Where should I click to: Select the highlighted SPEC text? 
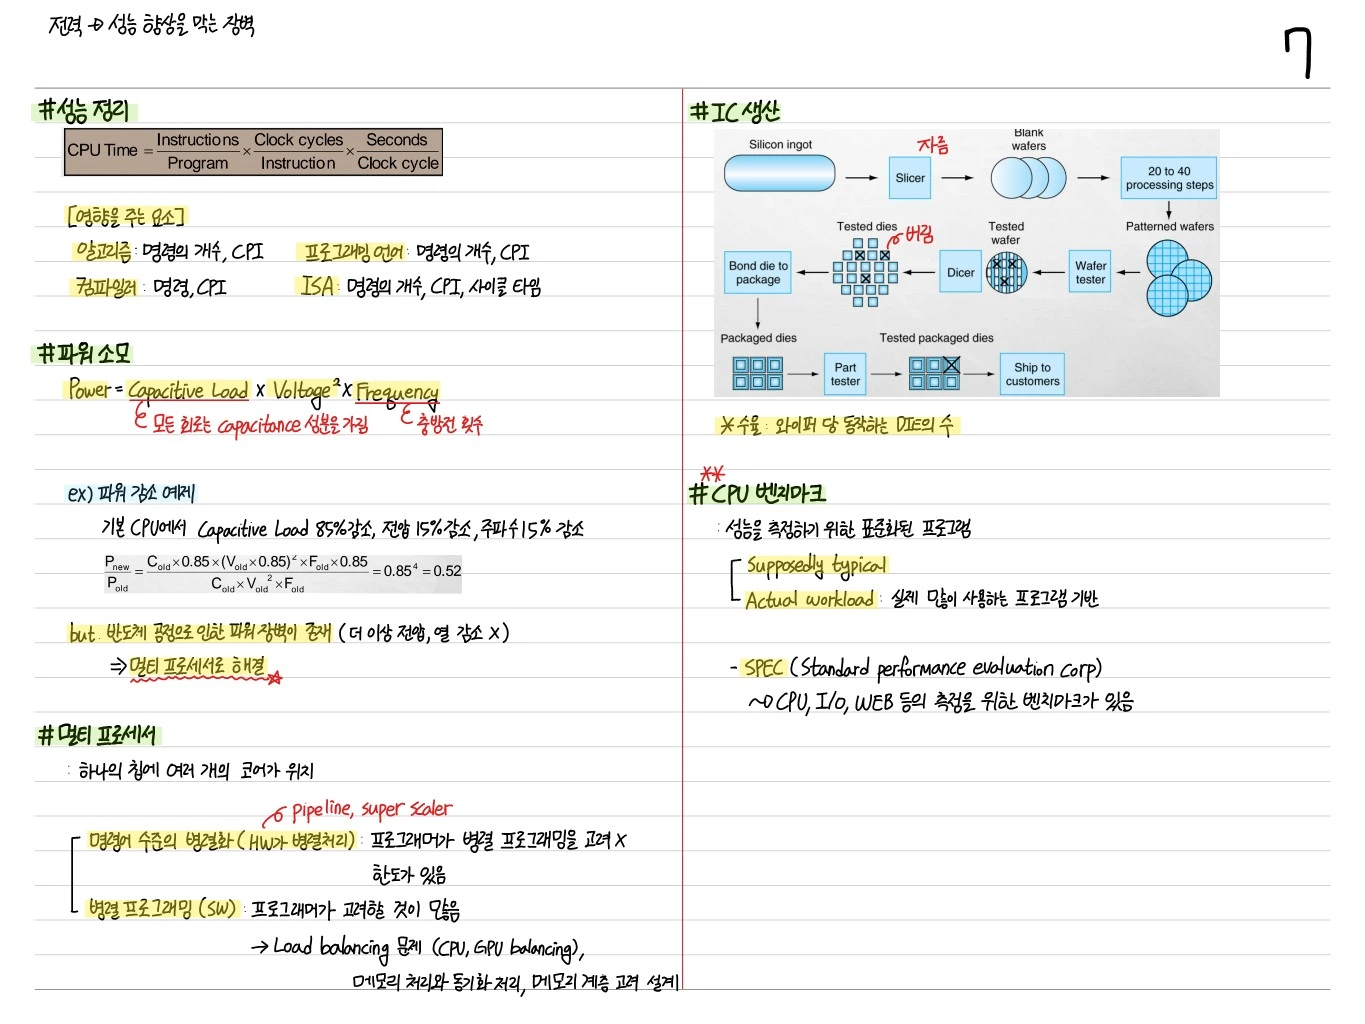click(763, 667)
